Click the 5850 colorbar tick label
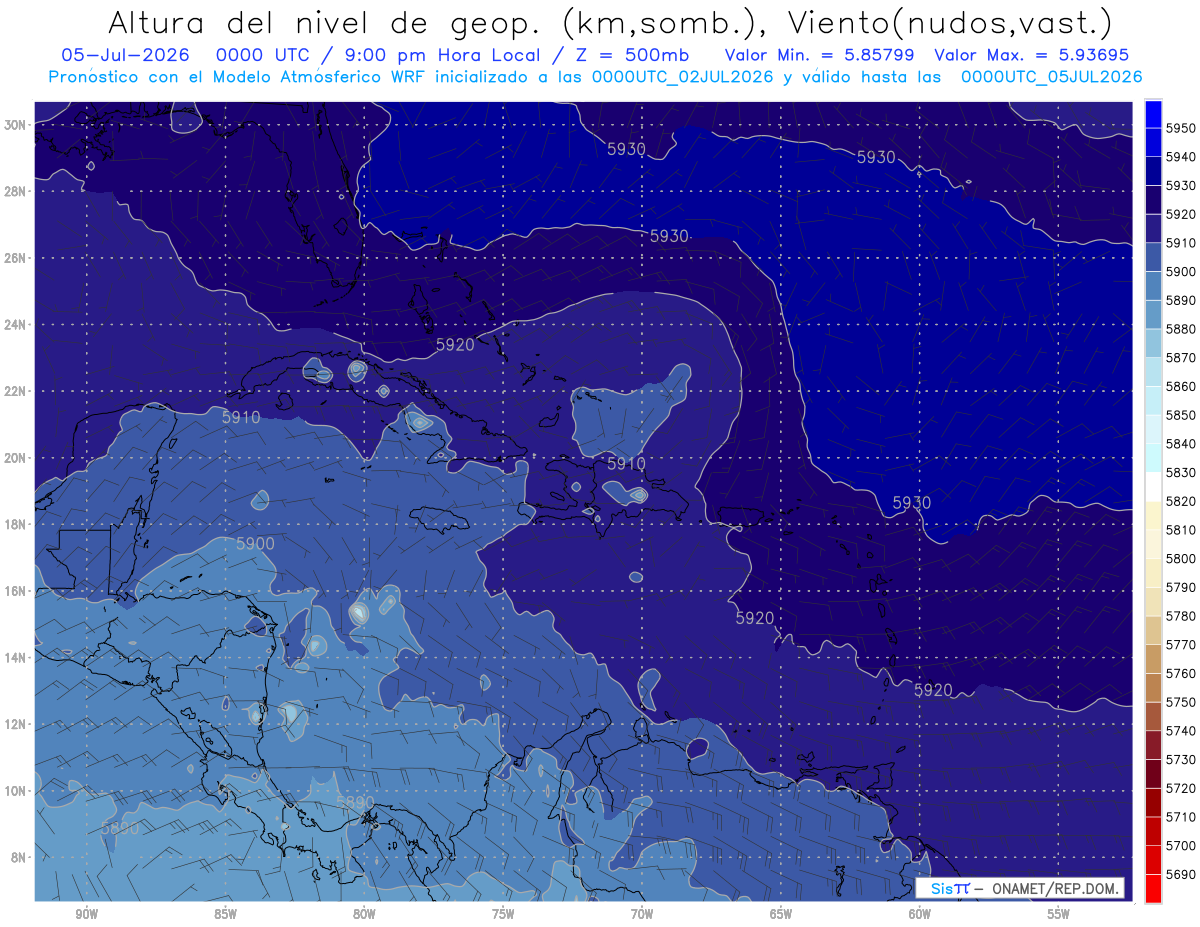1200x927 pixels. (x=1181, y=415)
